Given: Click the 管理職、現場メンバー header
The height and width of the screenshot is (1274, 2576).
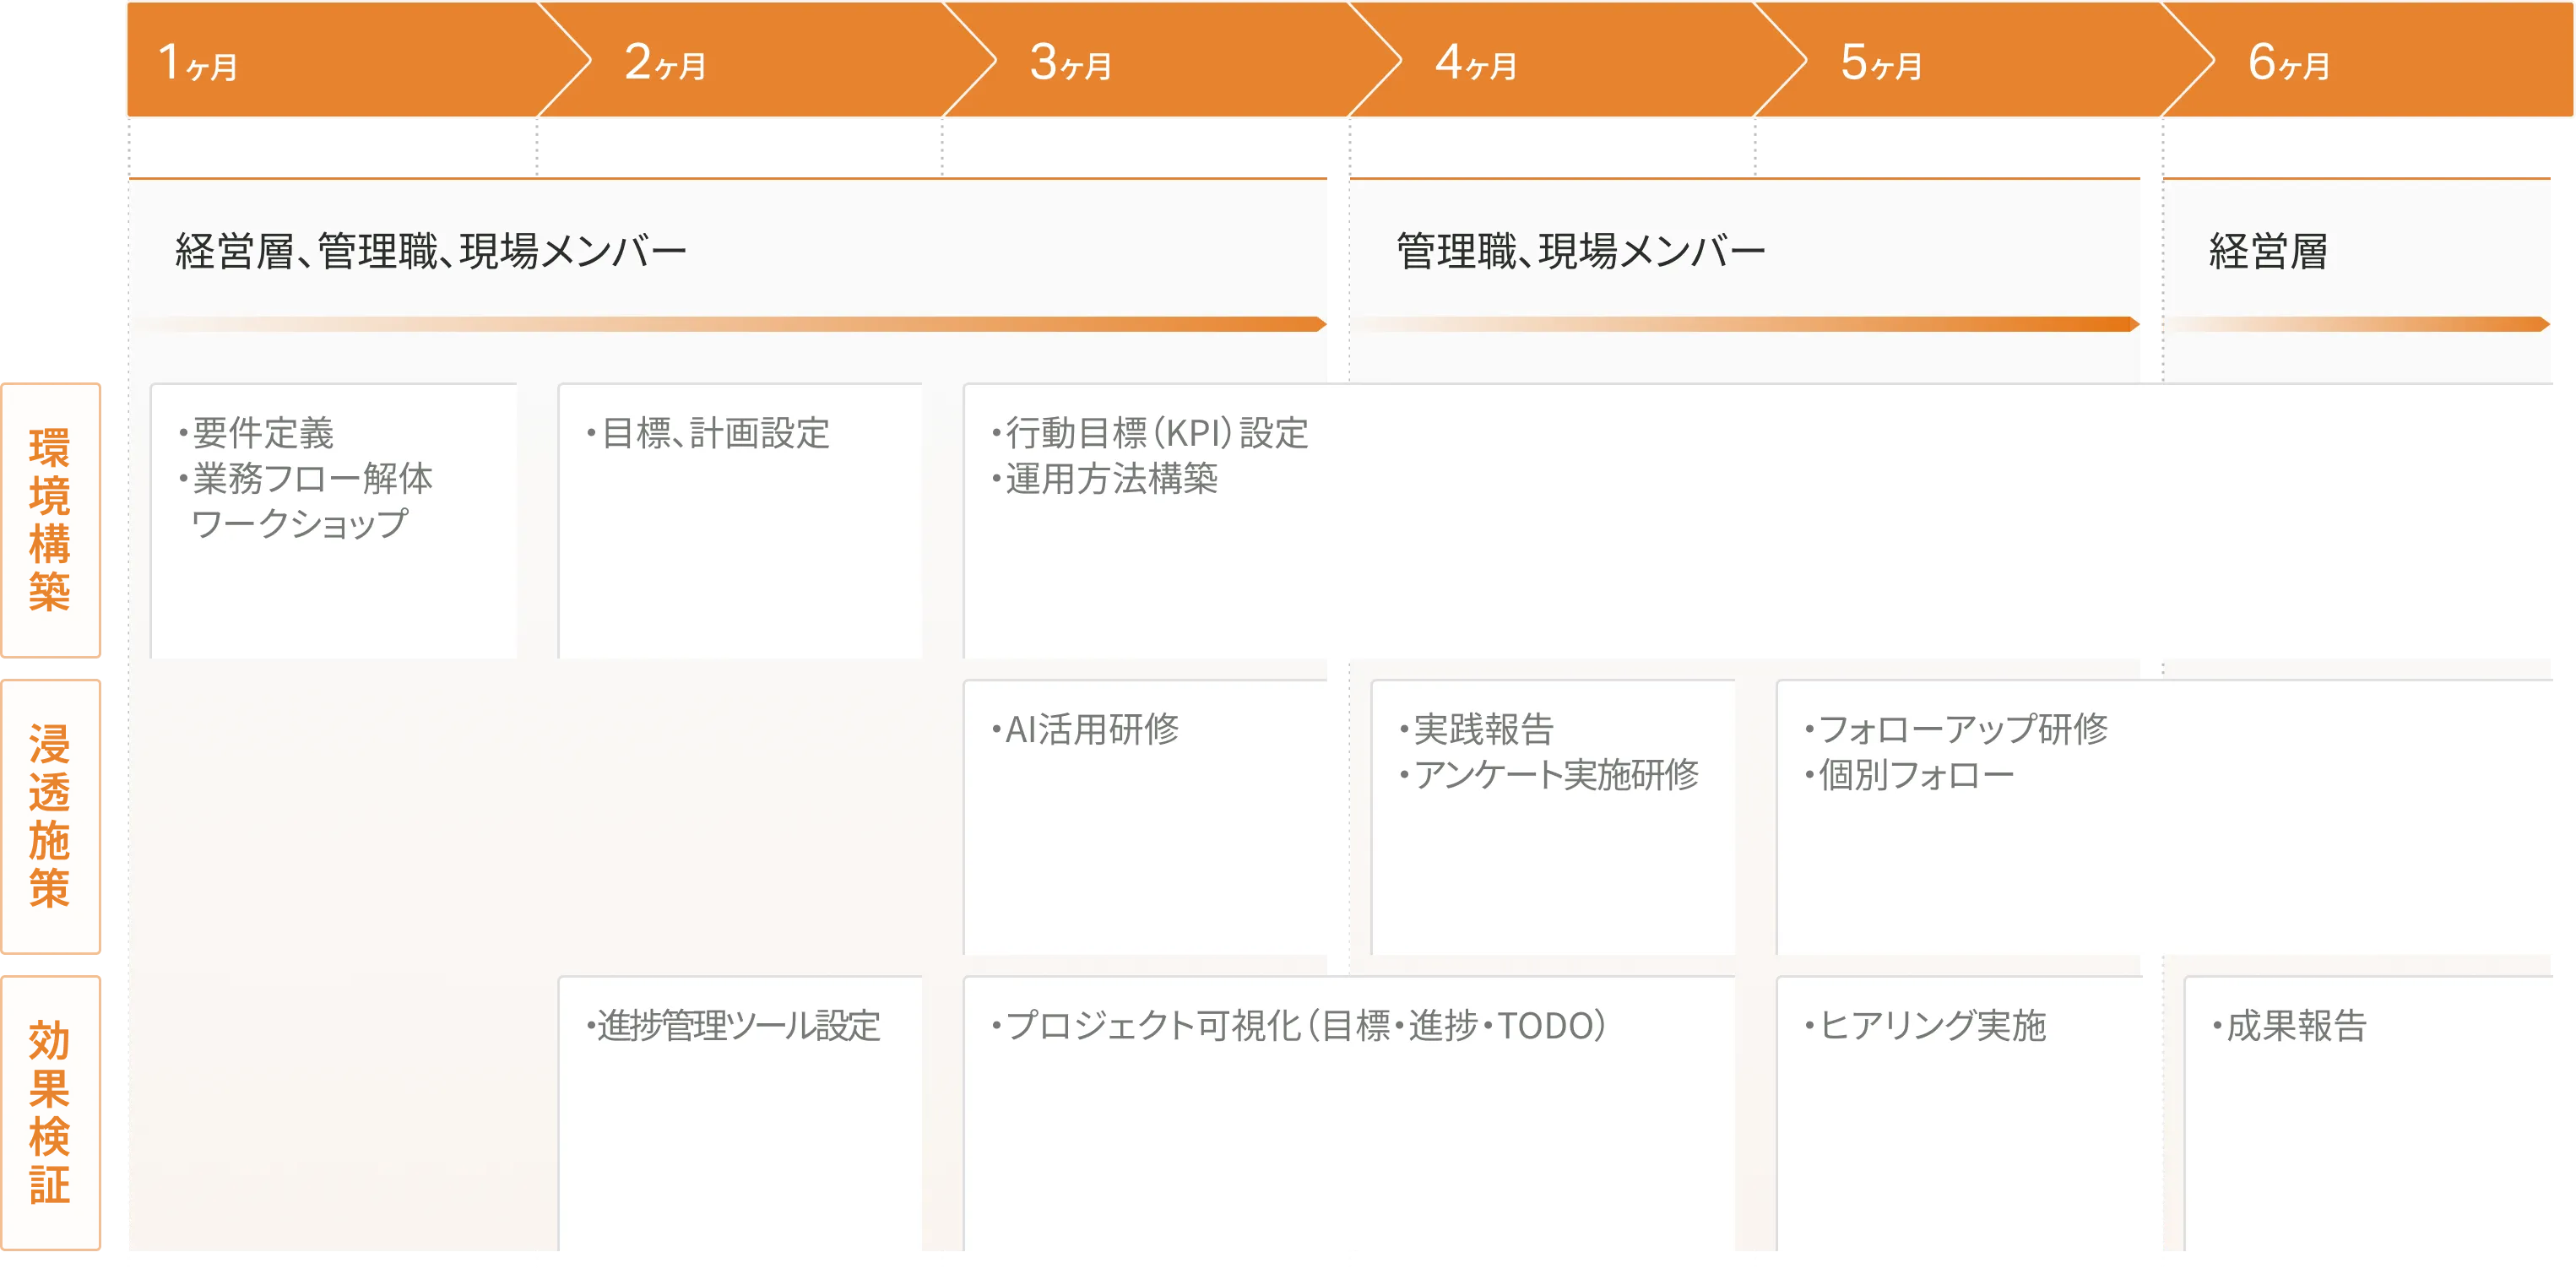Looking at the screenshot, I should pos(1580,251).
